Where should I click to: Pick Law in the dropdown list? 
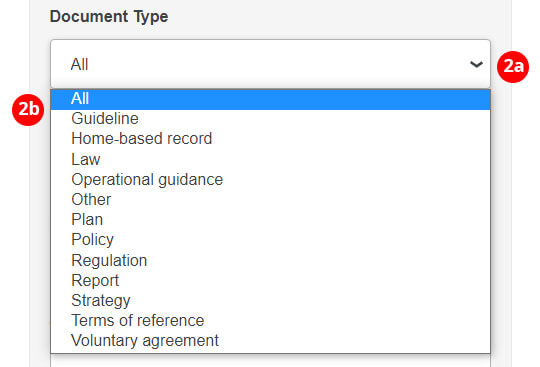270,159
